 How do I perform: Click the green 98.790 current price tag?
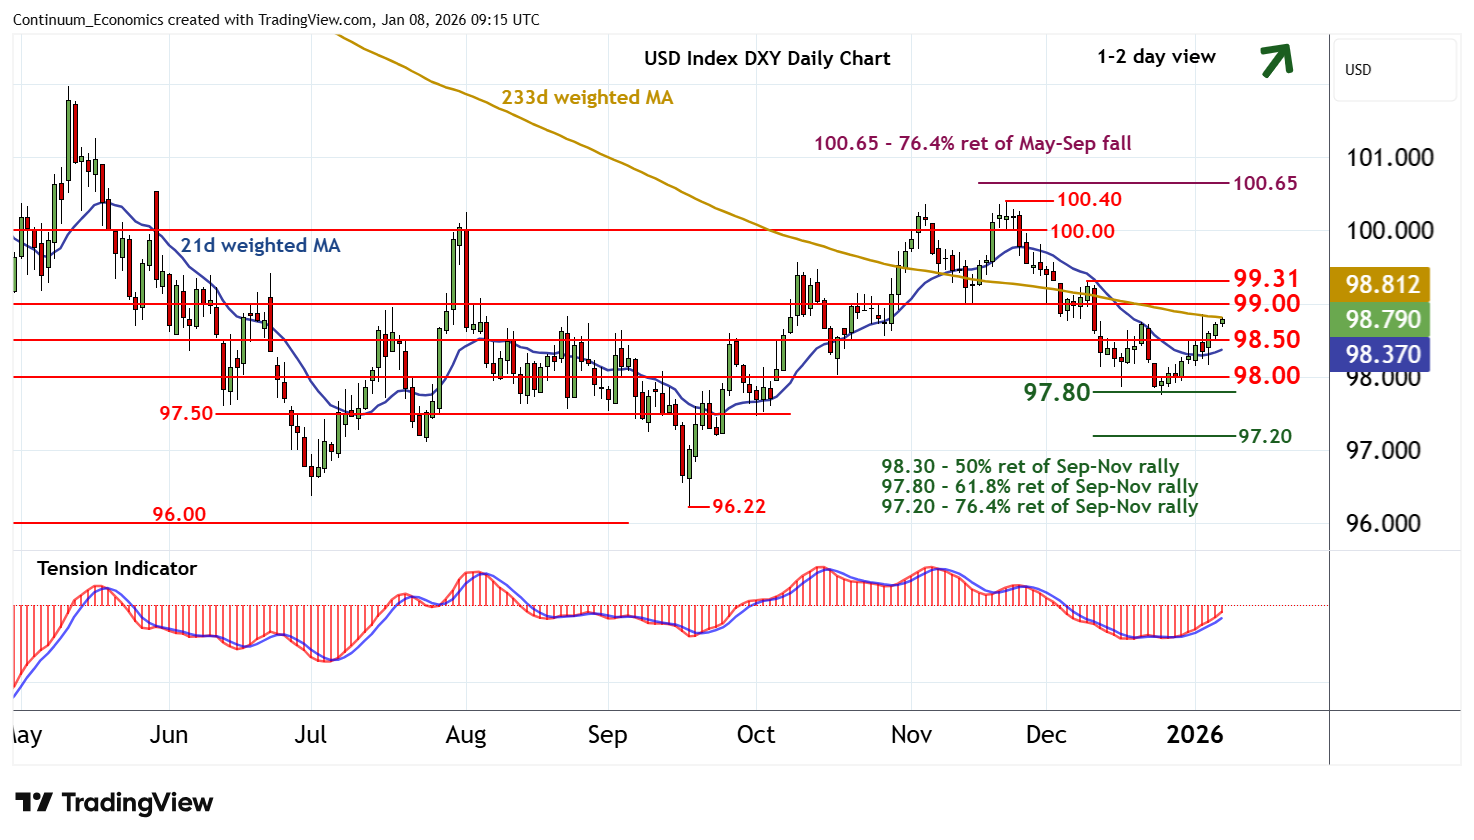point(1382,319)
